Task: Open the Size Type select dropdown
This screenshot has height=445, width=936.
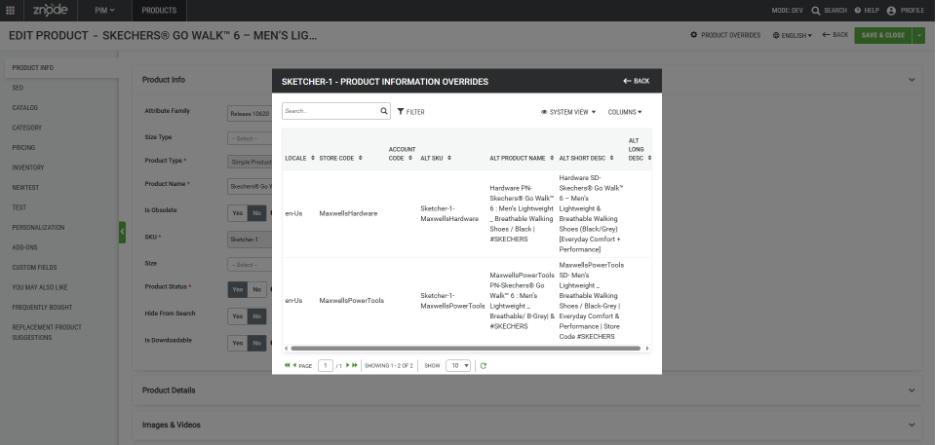Action: 250,138
